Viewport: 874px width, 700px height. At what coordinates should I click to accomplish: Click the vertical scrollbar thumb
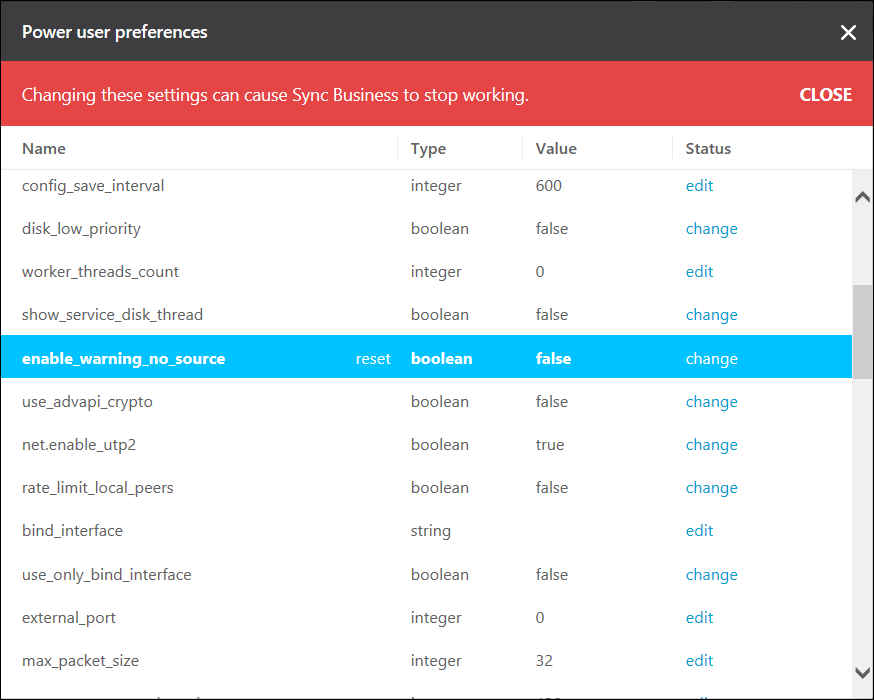862,330
